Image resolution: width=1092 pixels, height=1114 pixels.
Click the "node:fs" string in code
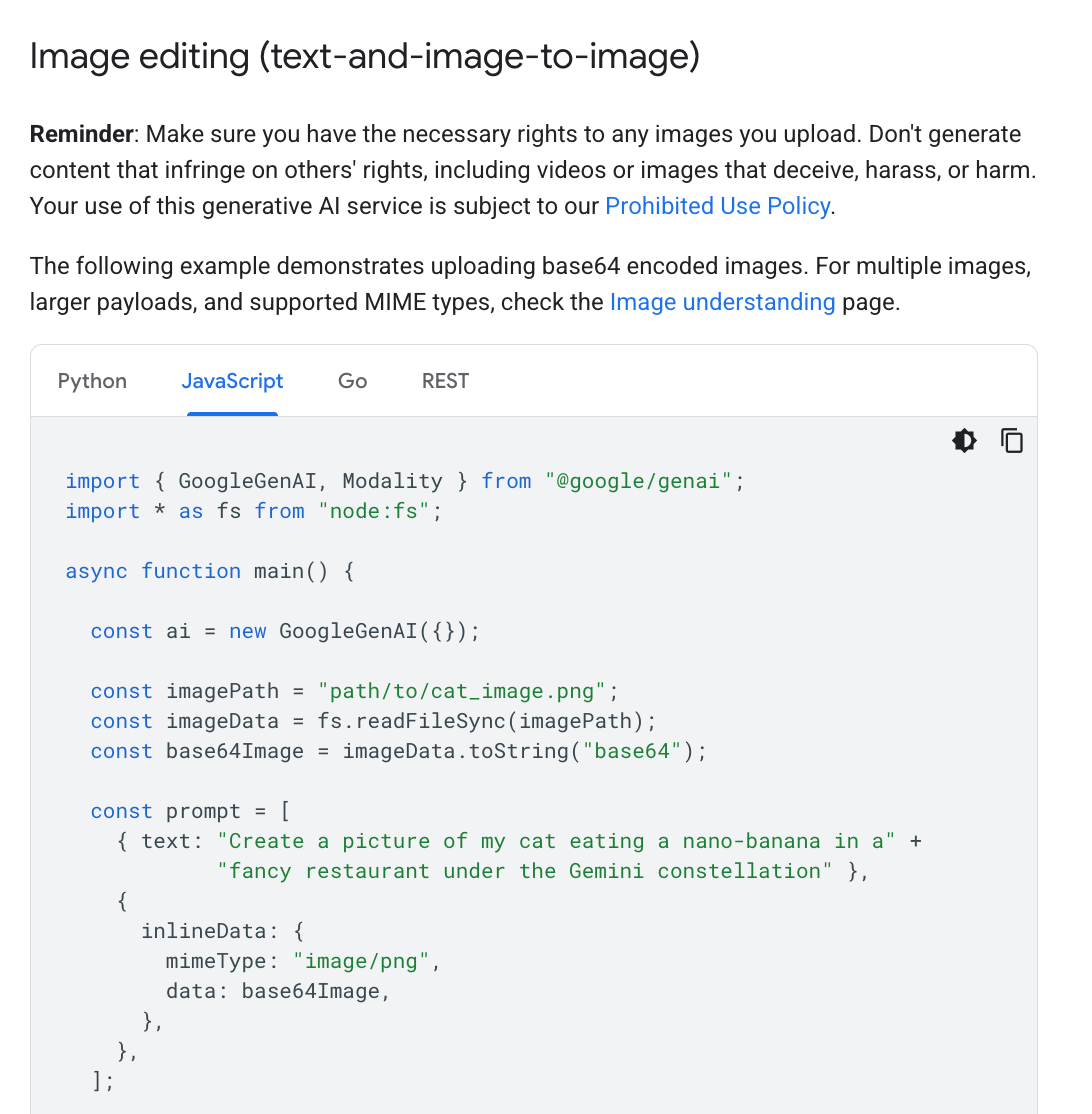click(374, 511)
